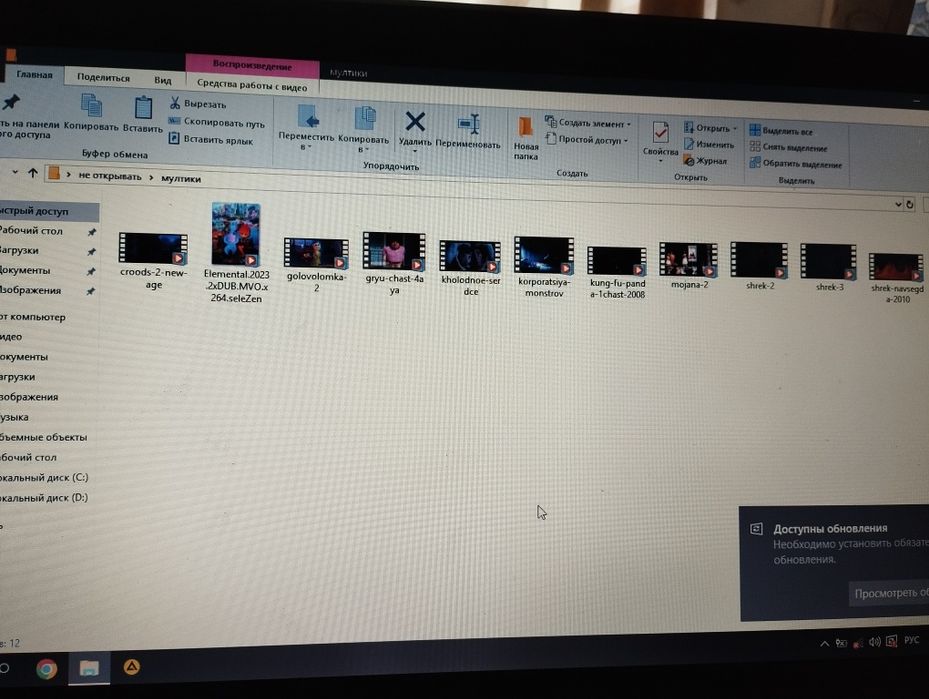Select Этот компьютер in the navigation pane
Image resolution: width=929 pixels, height=699 pixels.
coord(34,317)
